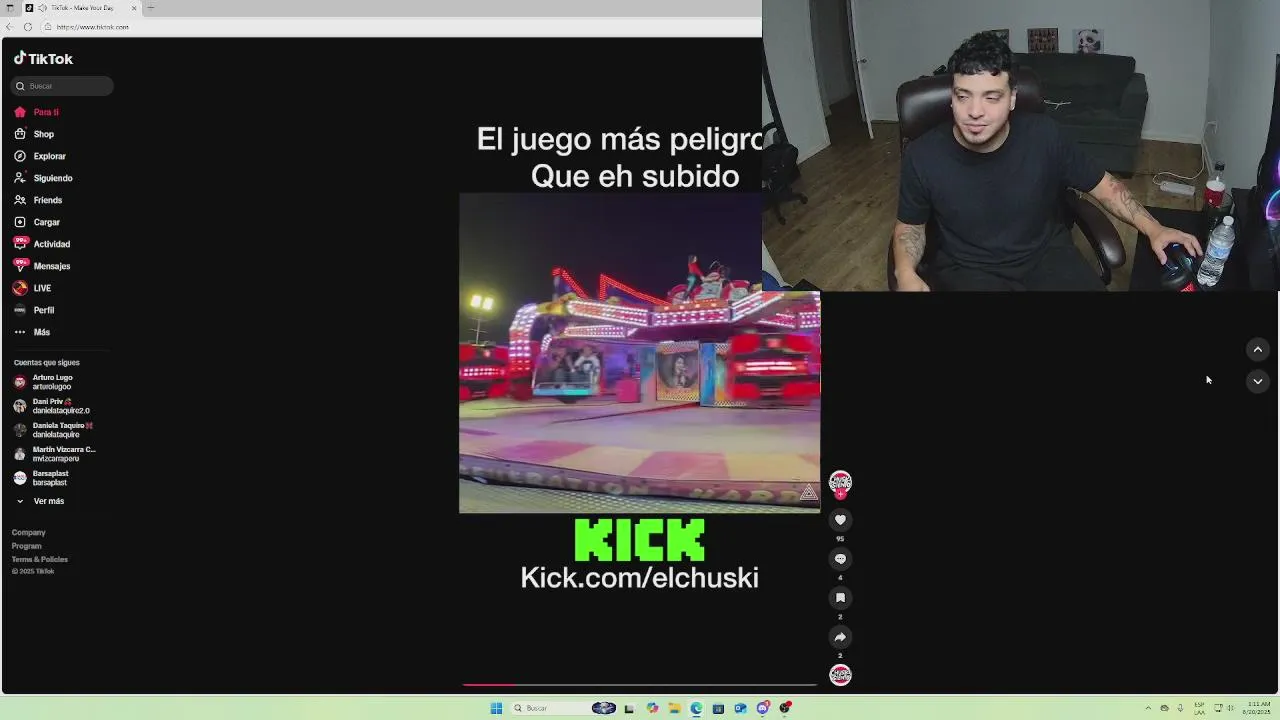The width and height of the screenshot is (1280, 720).
Task: Open Microsoft Edge from the taskbar
Action: tap(696, 708)
